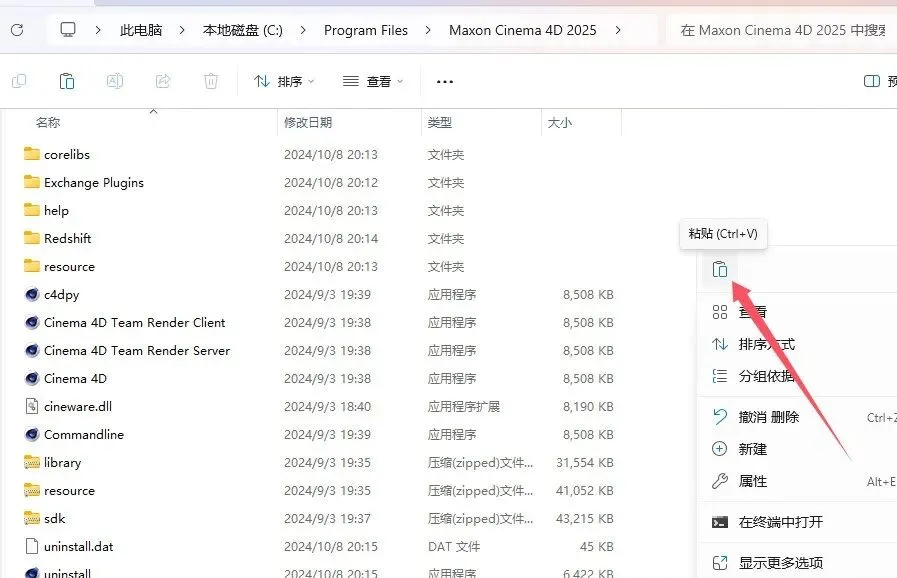
Task: Click date 2024/9/3 18:40 of cineware.dll
Action: coord(327,407)
